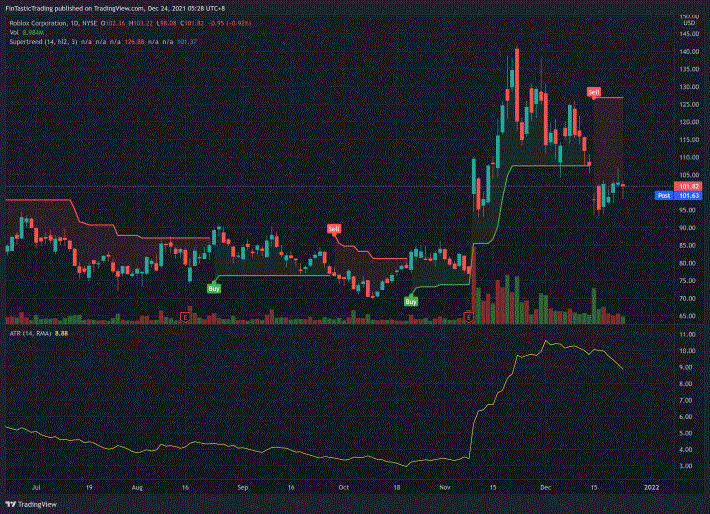
Task: Click the blue Post price label
Action: (662, 196)
